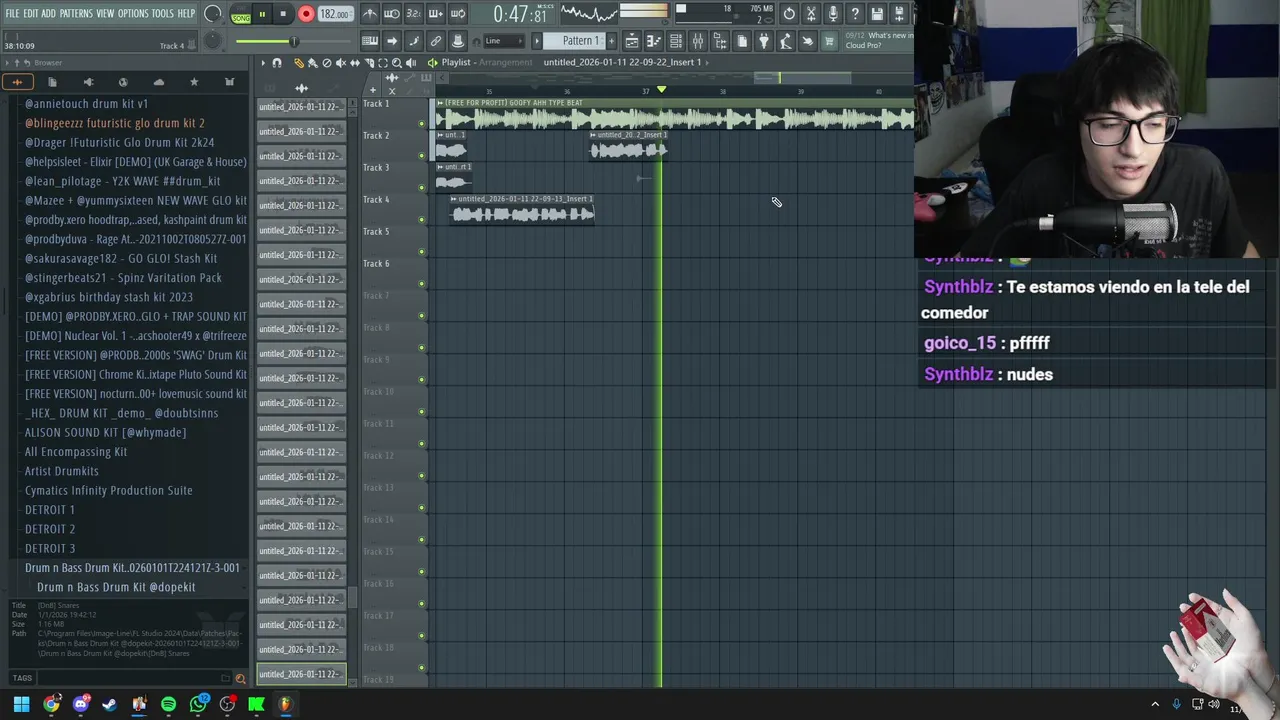This screenshot has width=1280, height=720.
Task: Open the playlist options arrow menu
Action: click(x=263, y=63)
